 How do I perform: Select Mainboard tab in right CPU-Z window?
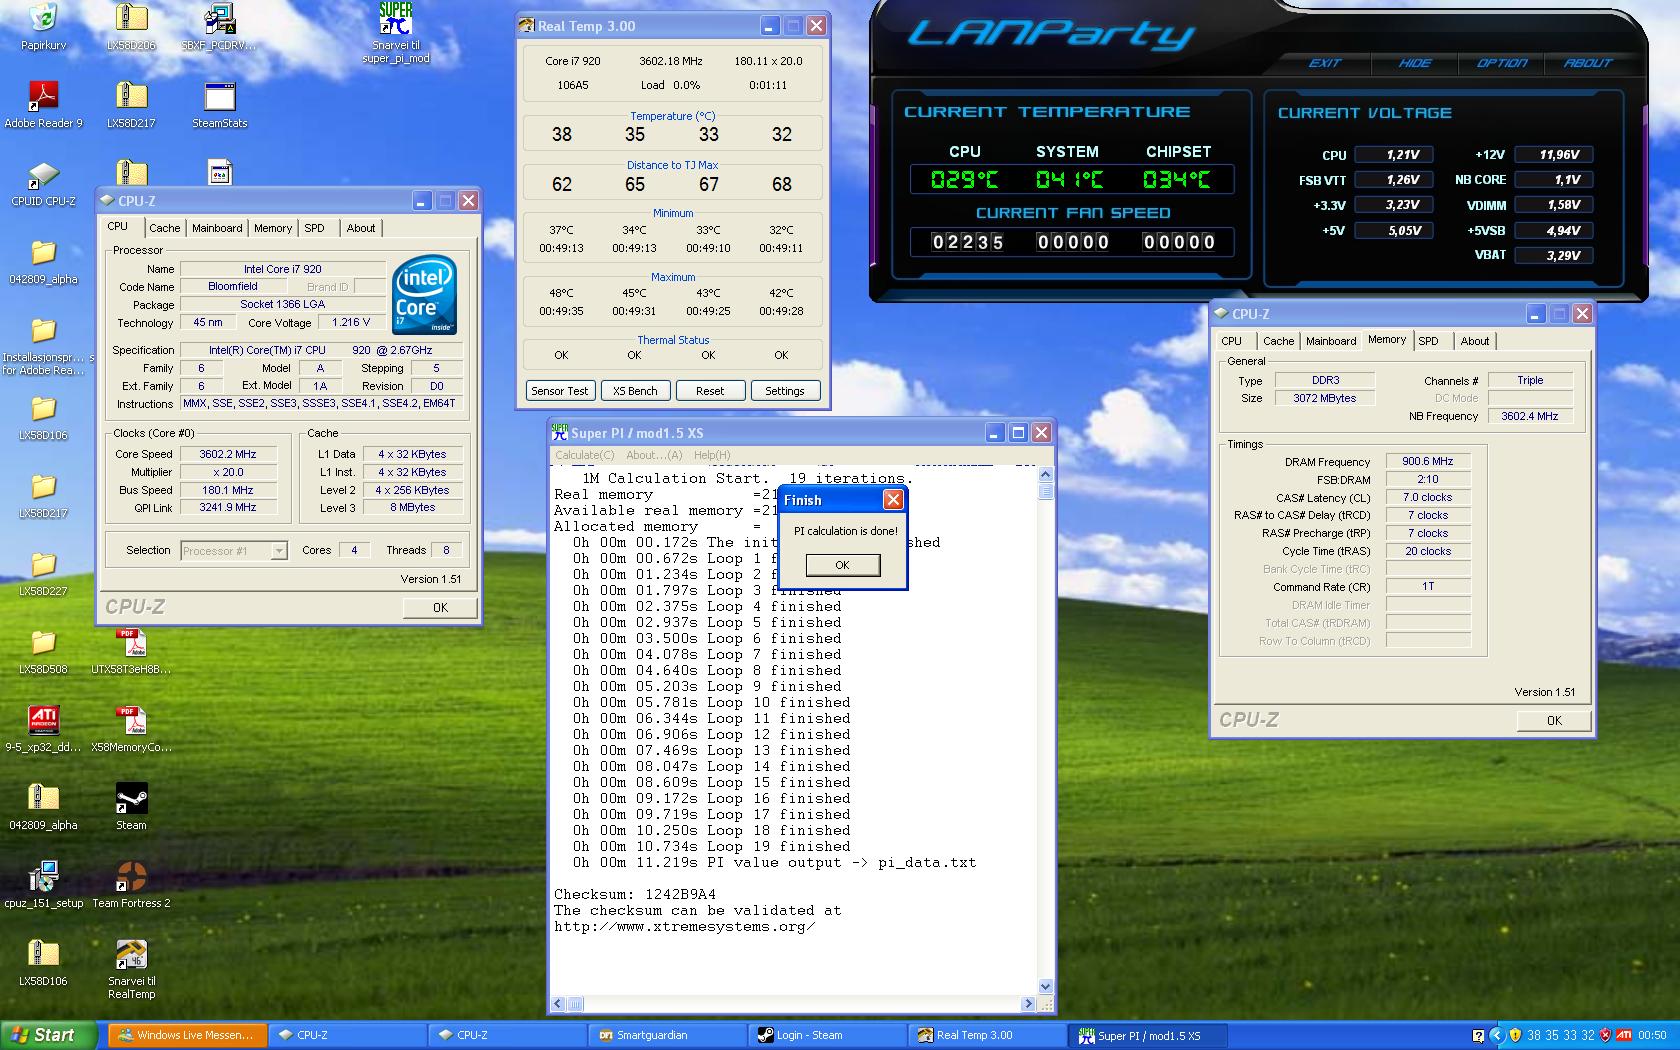tap(1331, 341)
